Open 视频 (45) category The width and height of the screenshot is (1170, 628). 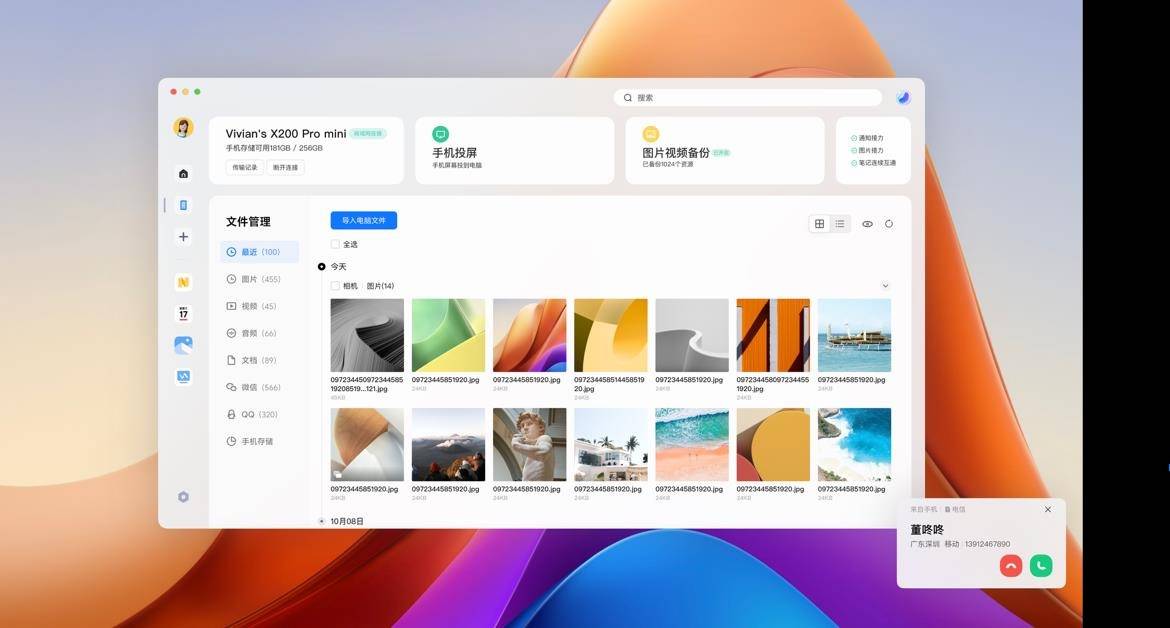point(260,306)
